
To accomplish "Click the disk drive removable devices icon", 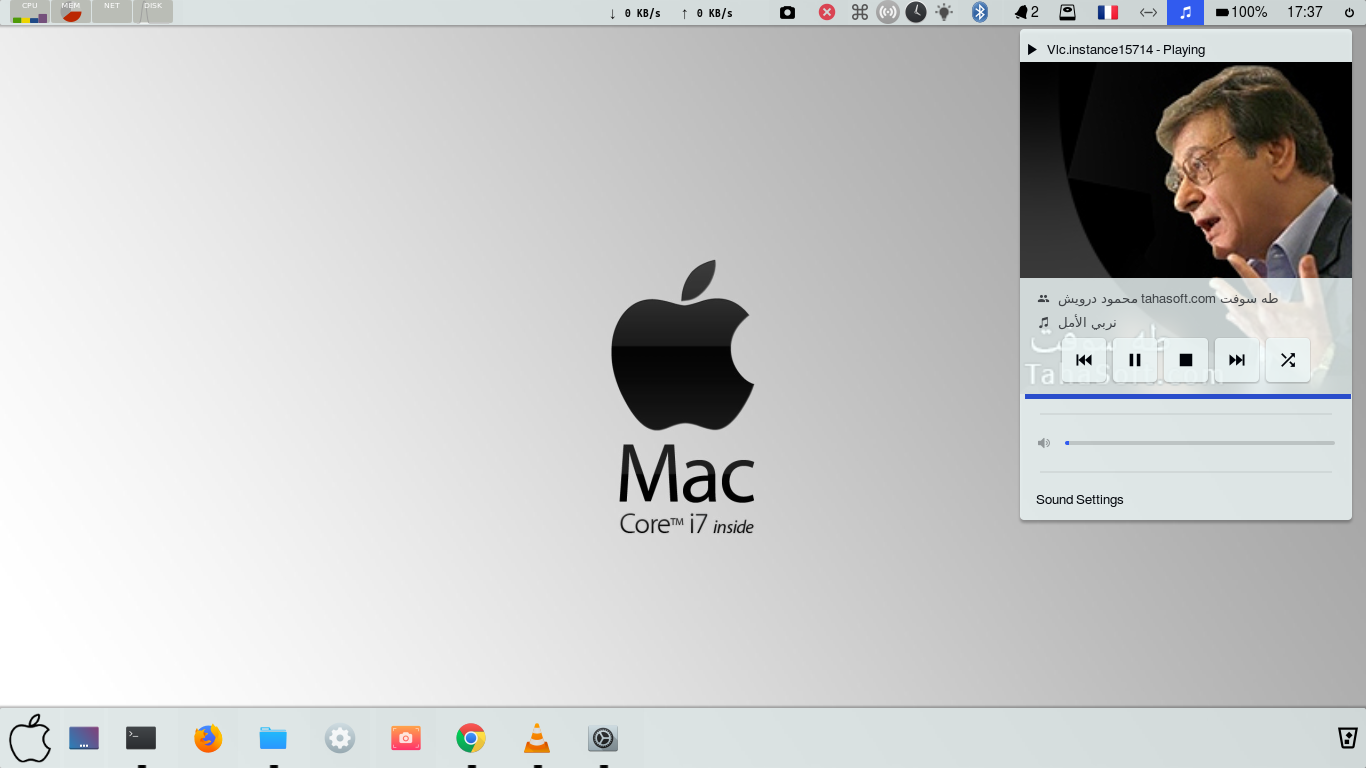I will tap(1068, 12).
